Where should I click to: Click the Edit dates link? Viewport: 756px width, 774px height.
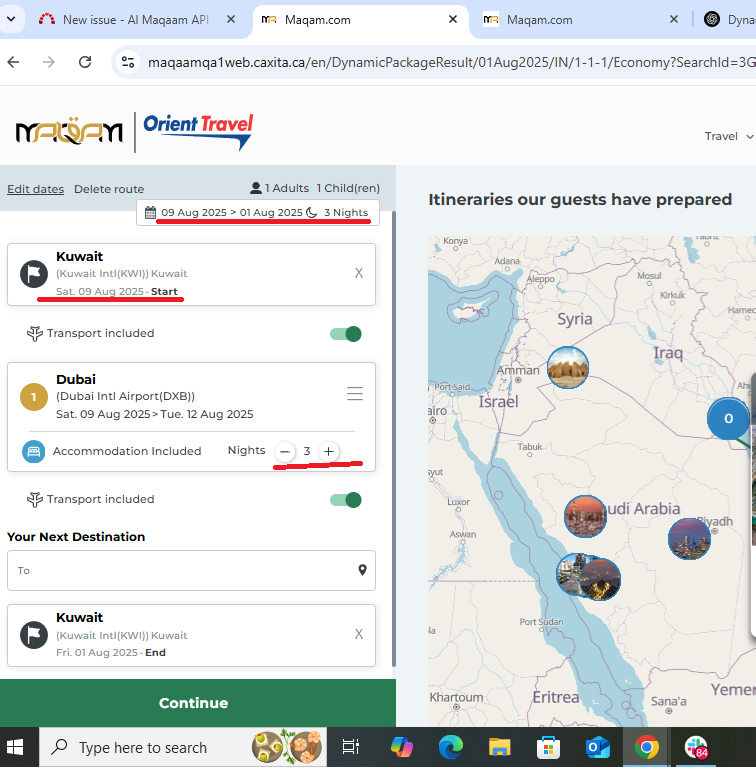tap(35, 189)
